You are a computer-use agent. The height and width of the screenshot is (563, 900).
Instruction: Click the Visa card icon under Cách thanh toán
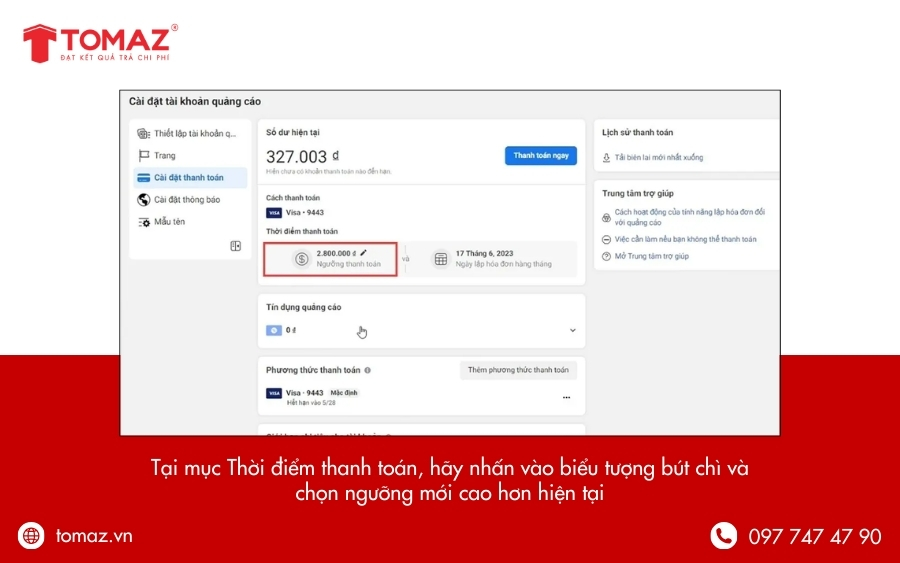(274, 212)
